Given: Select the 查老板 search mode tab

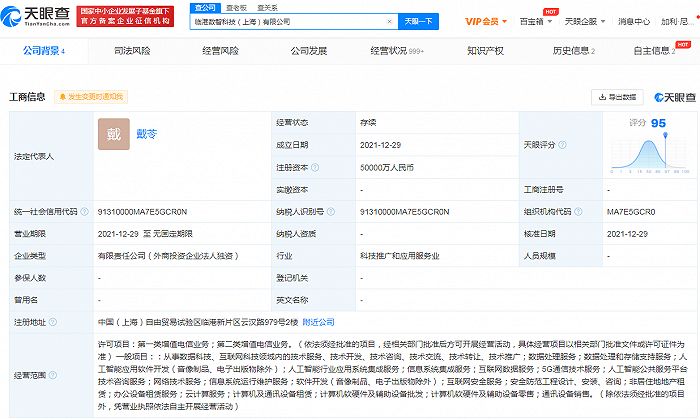Looking at the screenshot, I should point(236,7).
